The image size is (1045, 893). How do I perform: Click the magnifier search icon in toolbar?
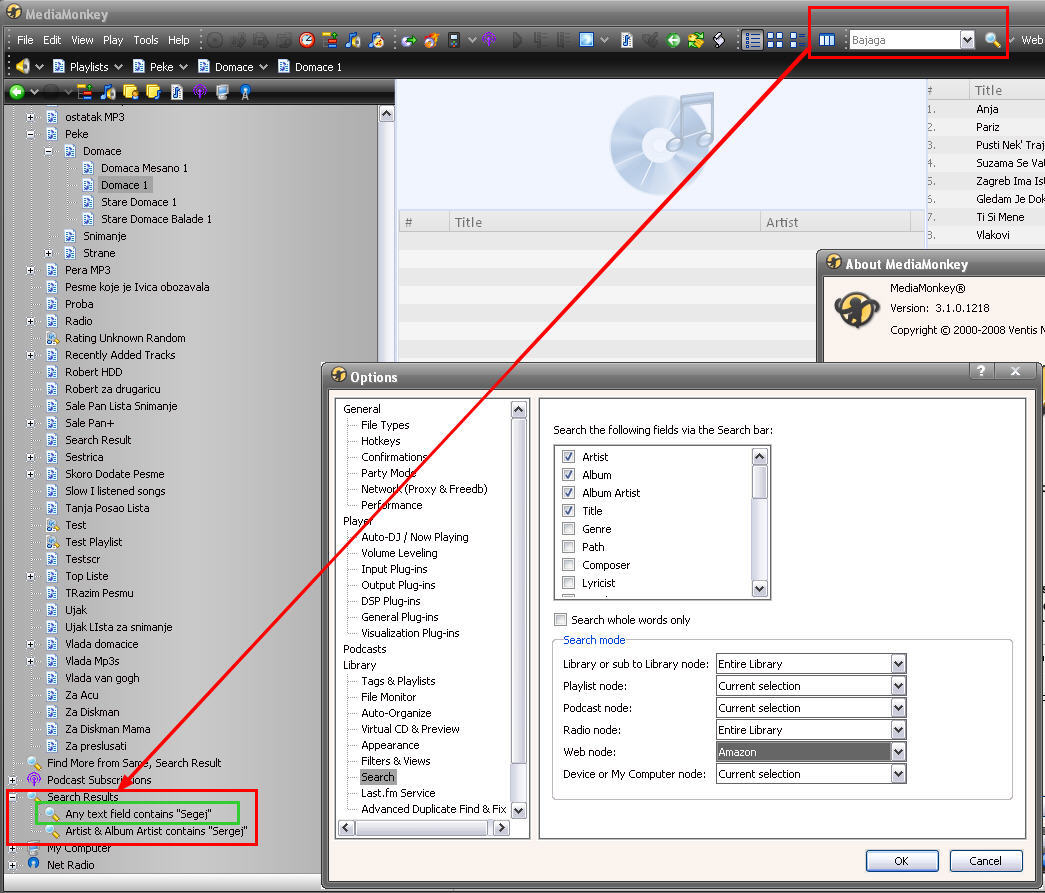pos(992,40)
